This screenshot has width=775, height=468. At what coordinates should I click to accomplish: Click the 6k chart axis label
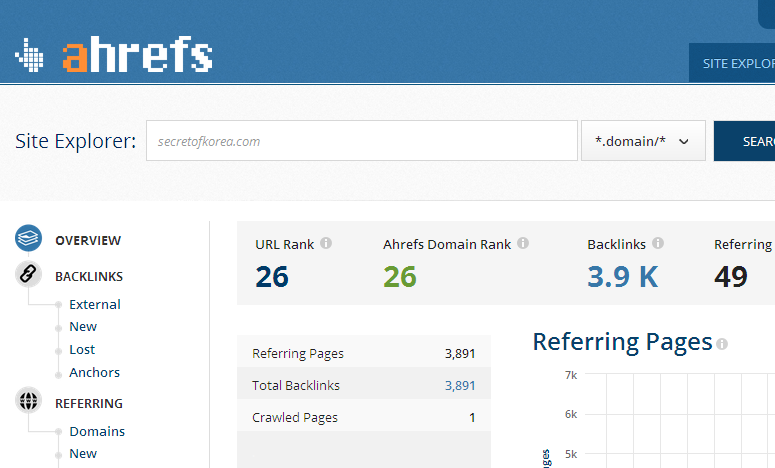[x=571, y=414]
